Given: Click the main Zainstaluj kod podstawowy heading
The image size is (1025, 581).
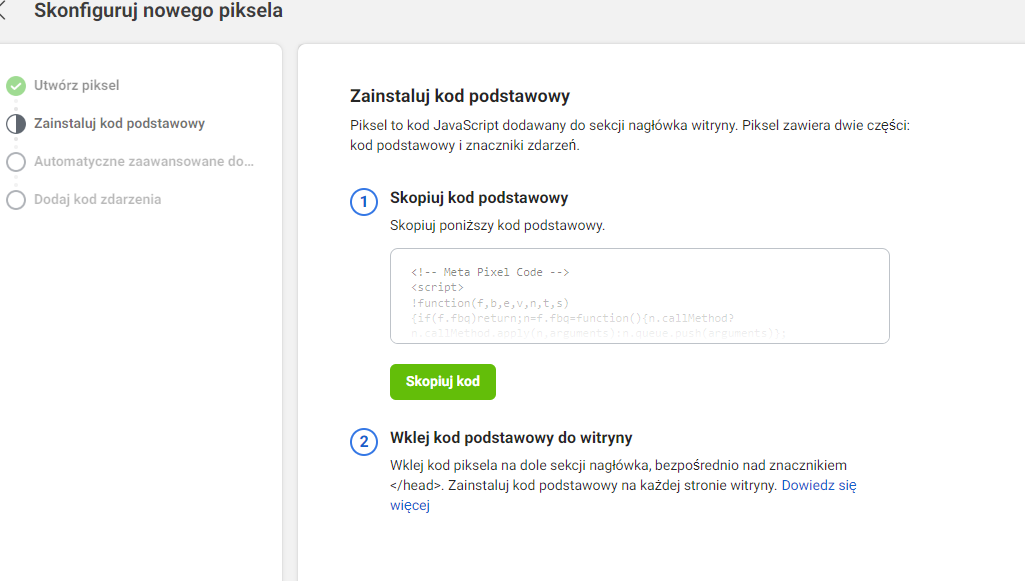Looking at the screenshot, I should (x=460, y=96).
